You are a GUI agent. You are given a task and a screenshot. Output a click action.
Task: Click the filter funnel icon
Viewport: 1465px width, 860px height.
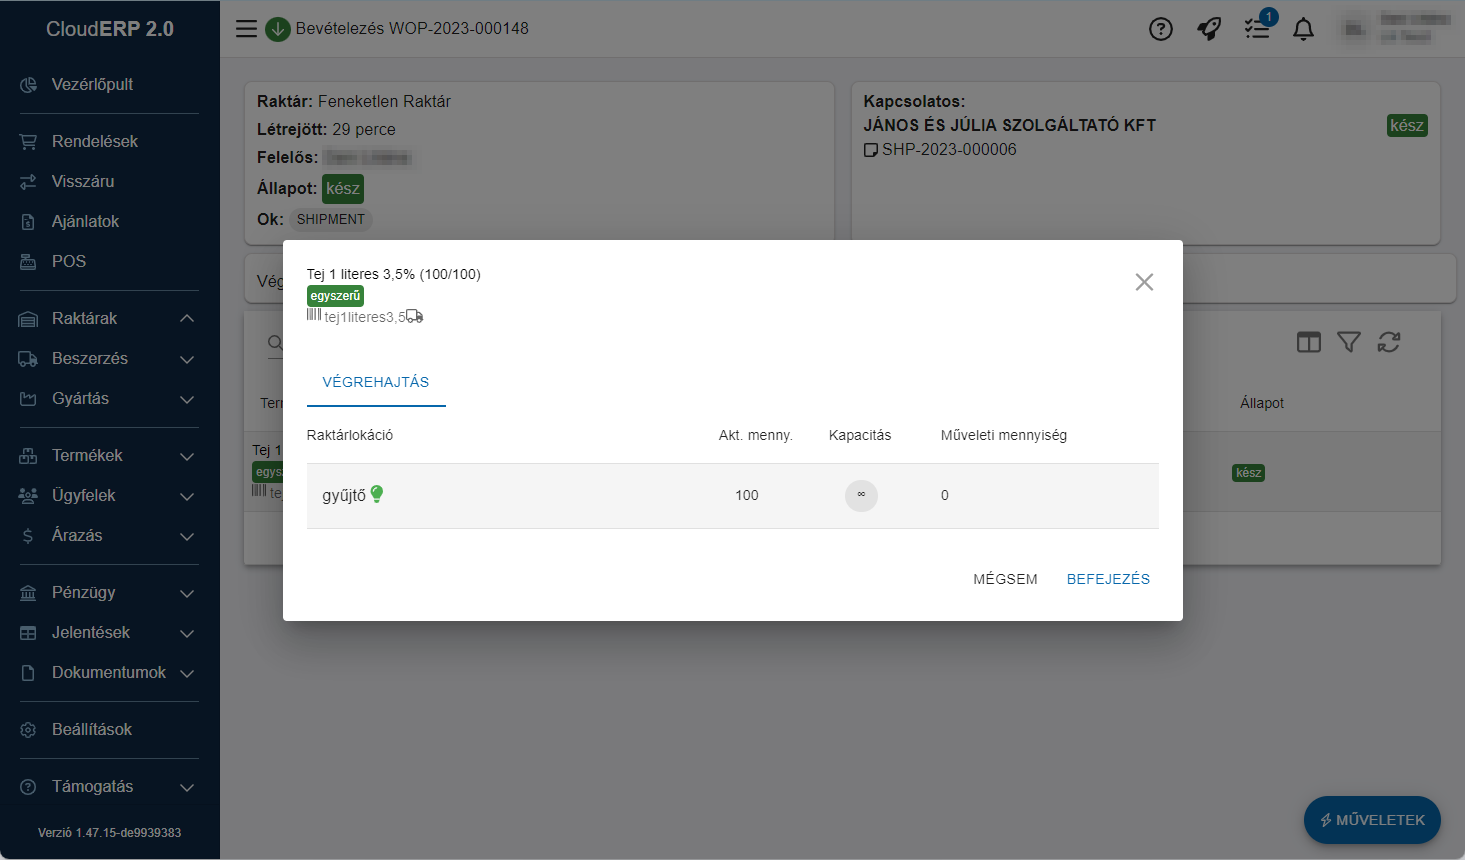pyautogui.click(x=1348, y=342)
